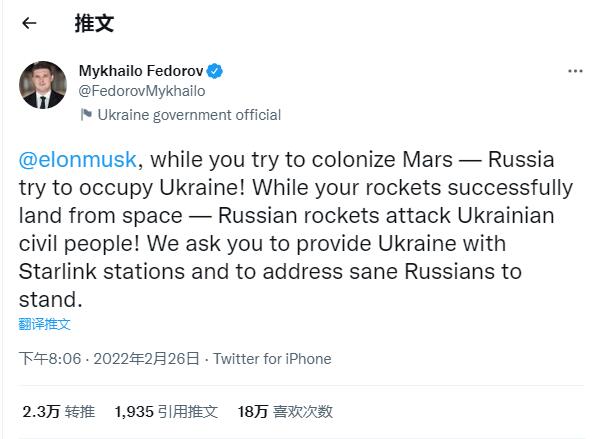
Task: Click the government flag icon
Action: pos(86,115)
